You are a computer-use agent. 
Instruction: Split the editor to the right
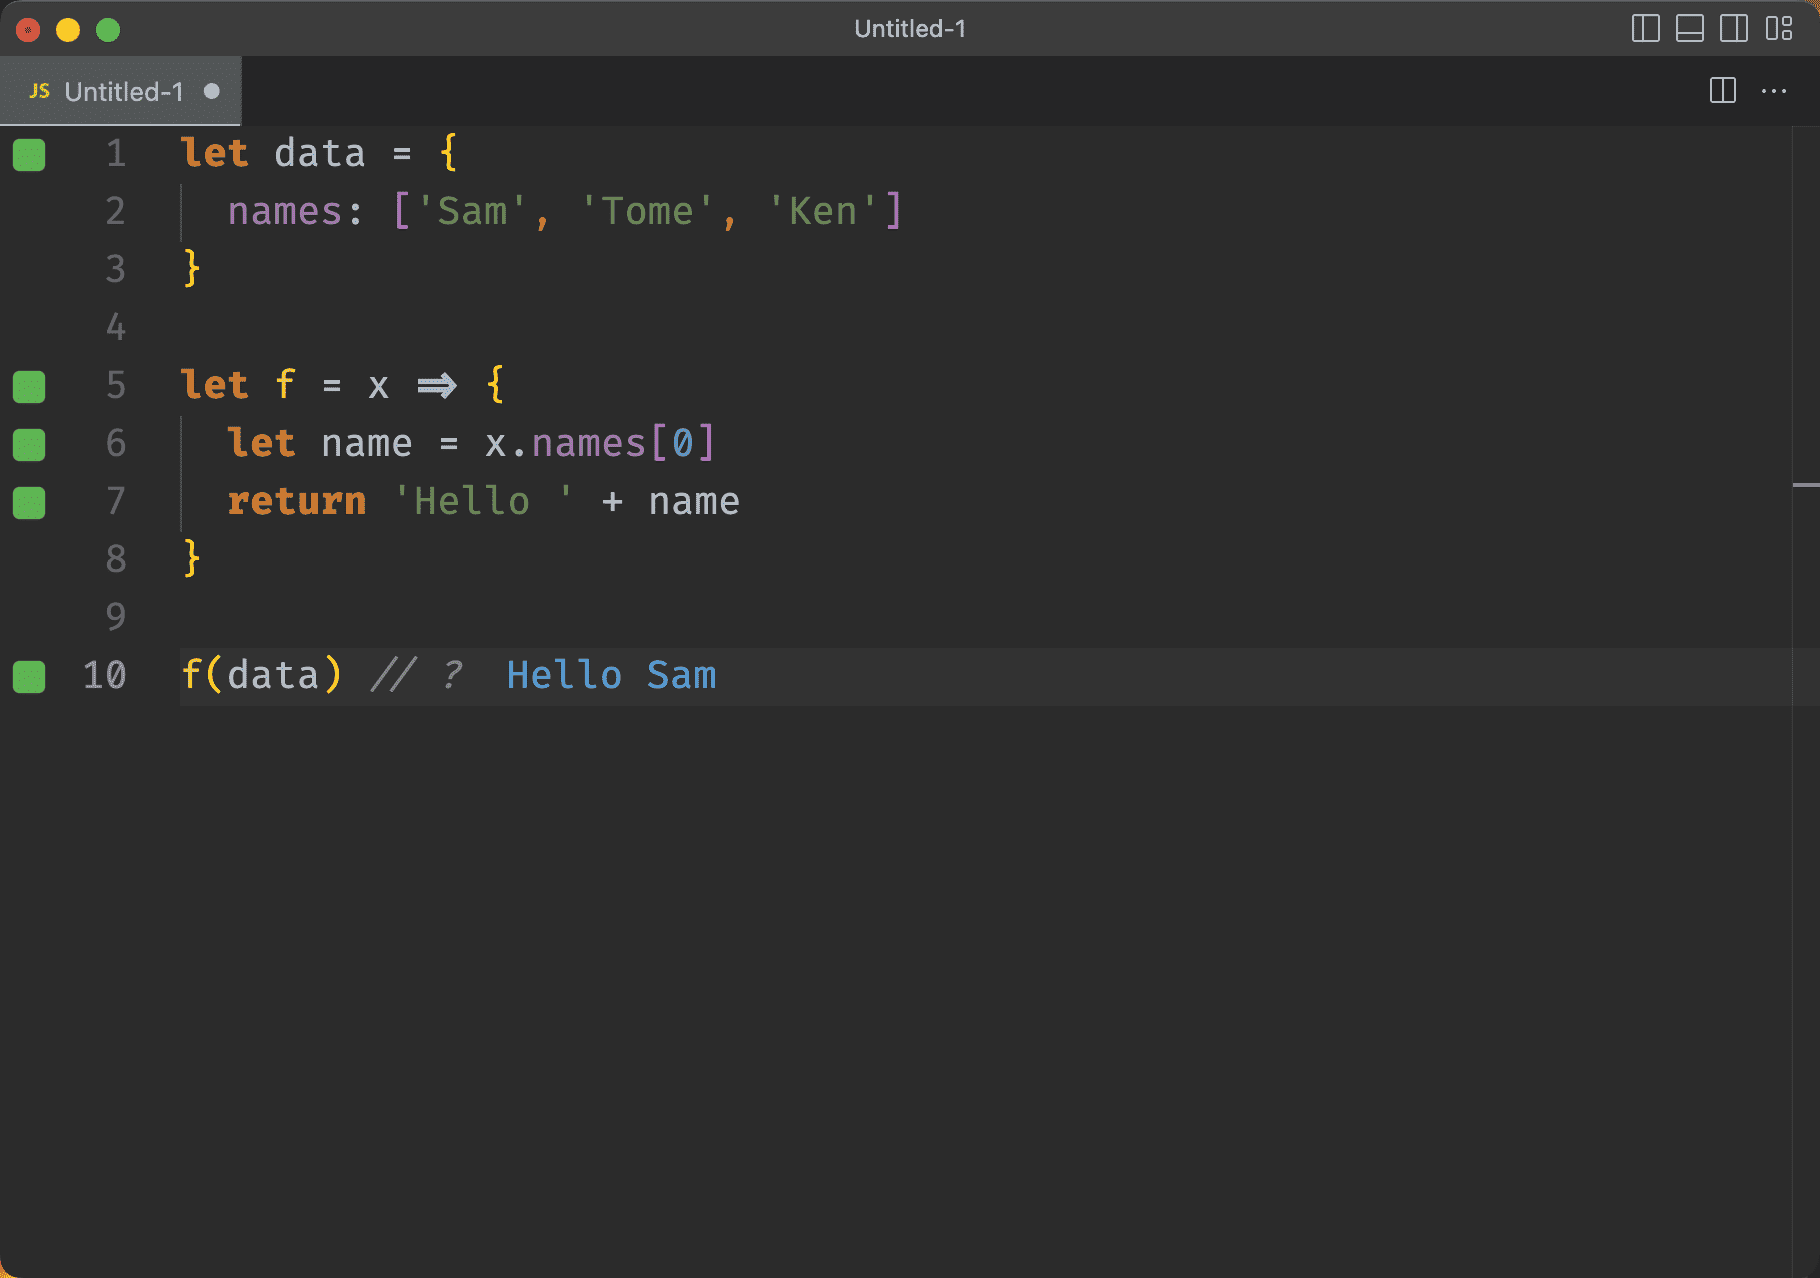click(1722, 91)
